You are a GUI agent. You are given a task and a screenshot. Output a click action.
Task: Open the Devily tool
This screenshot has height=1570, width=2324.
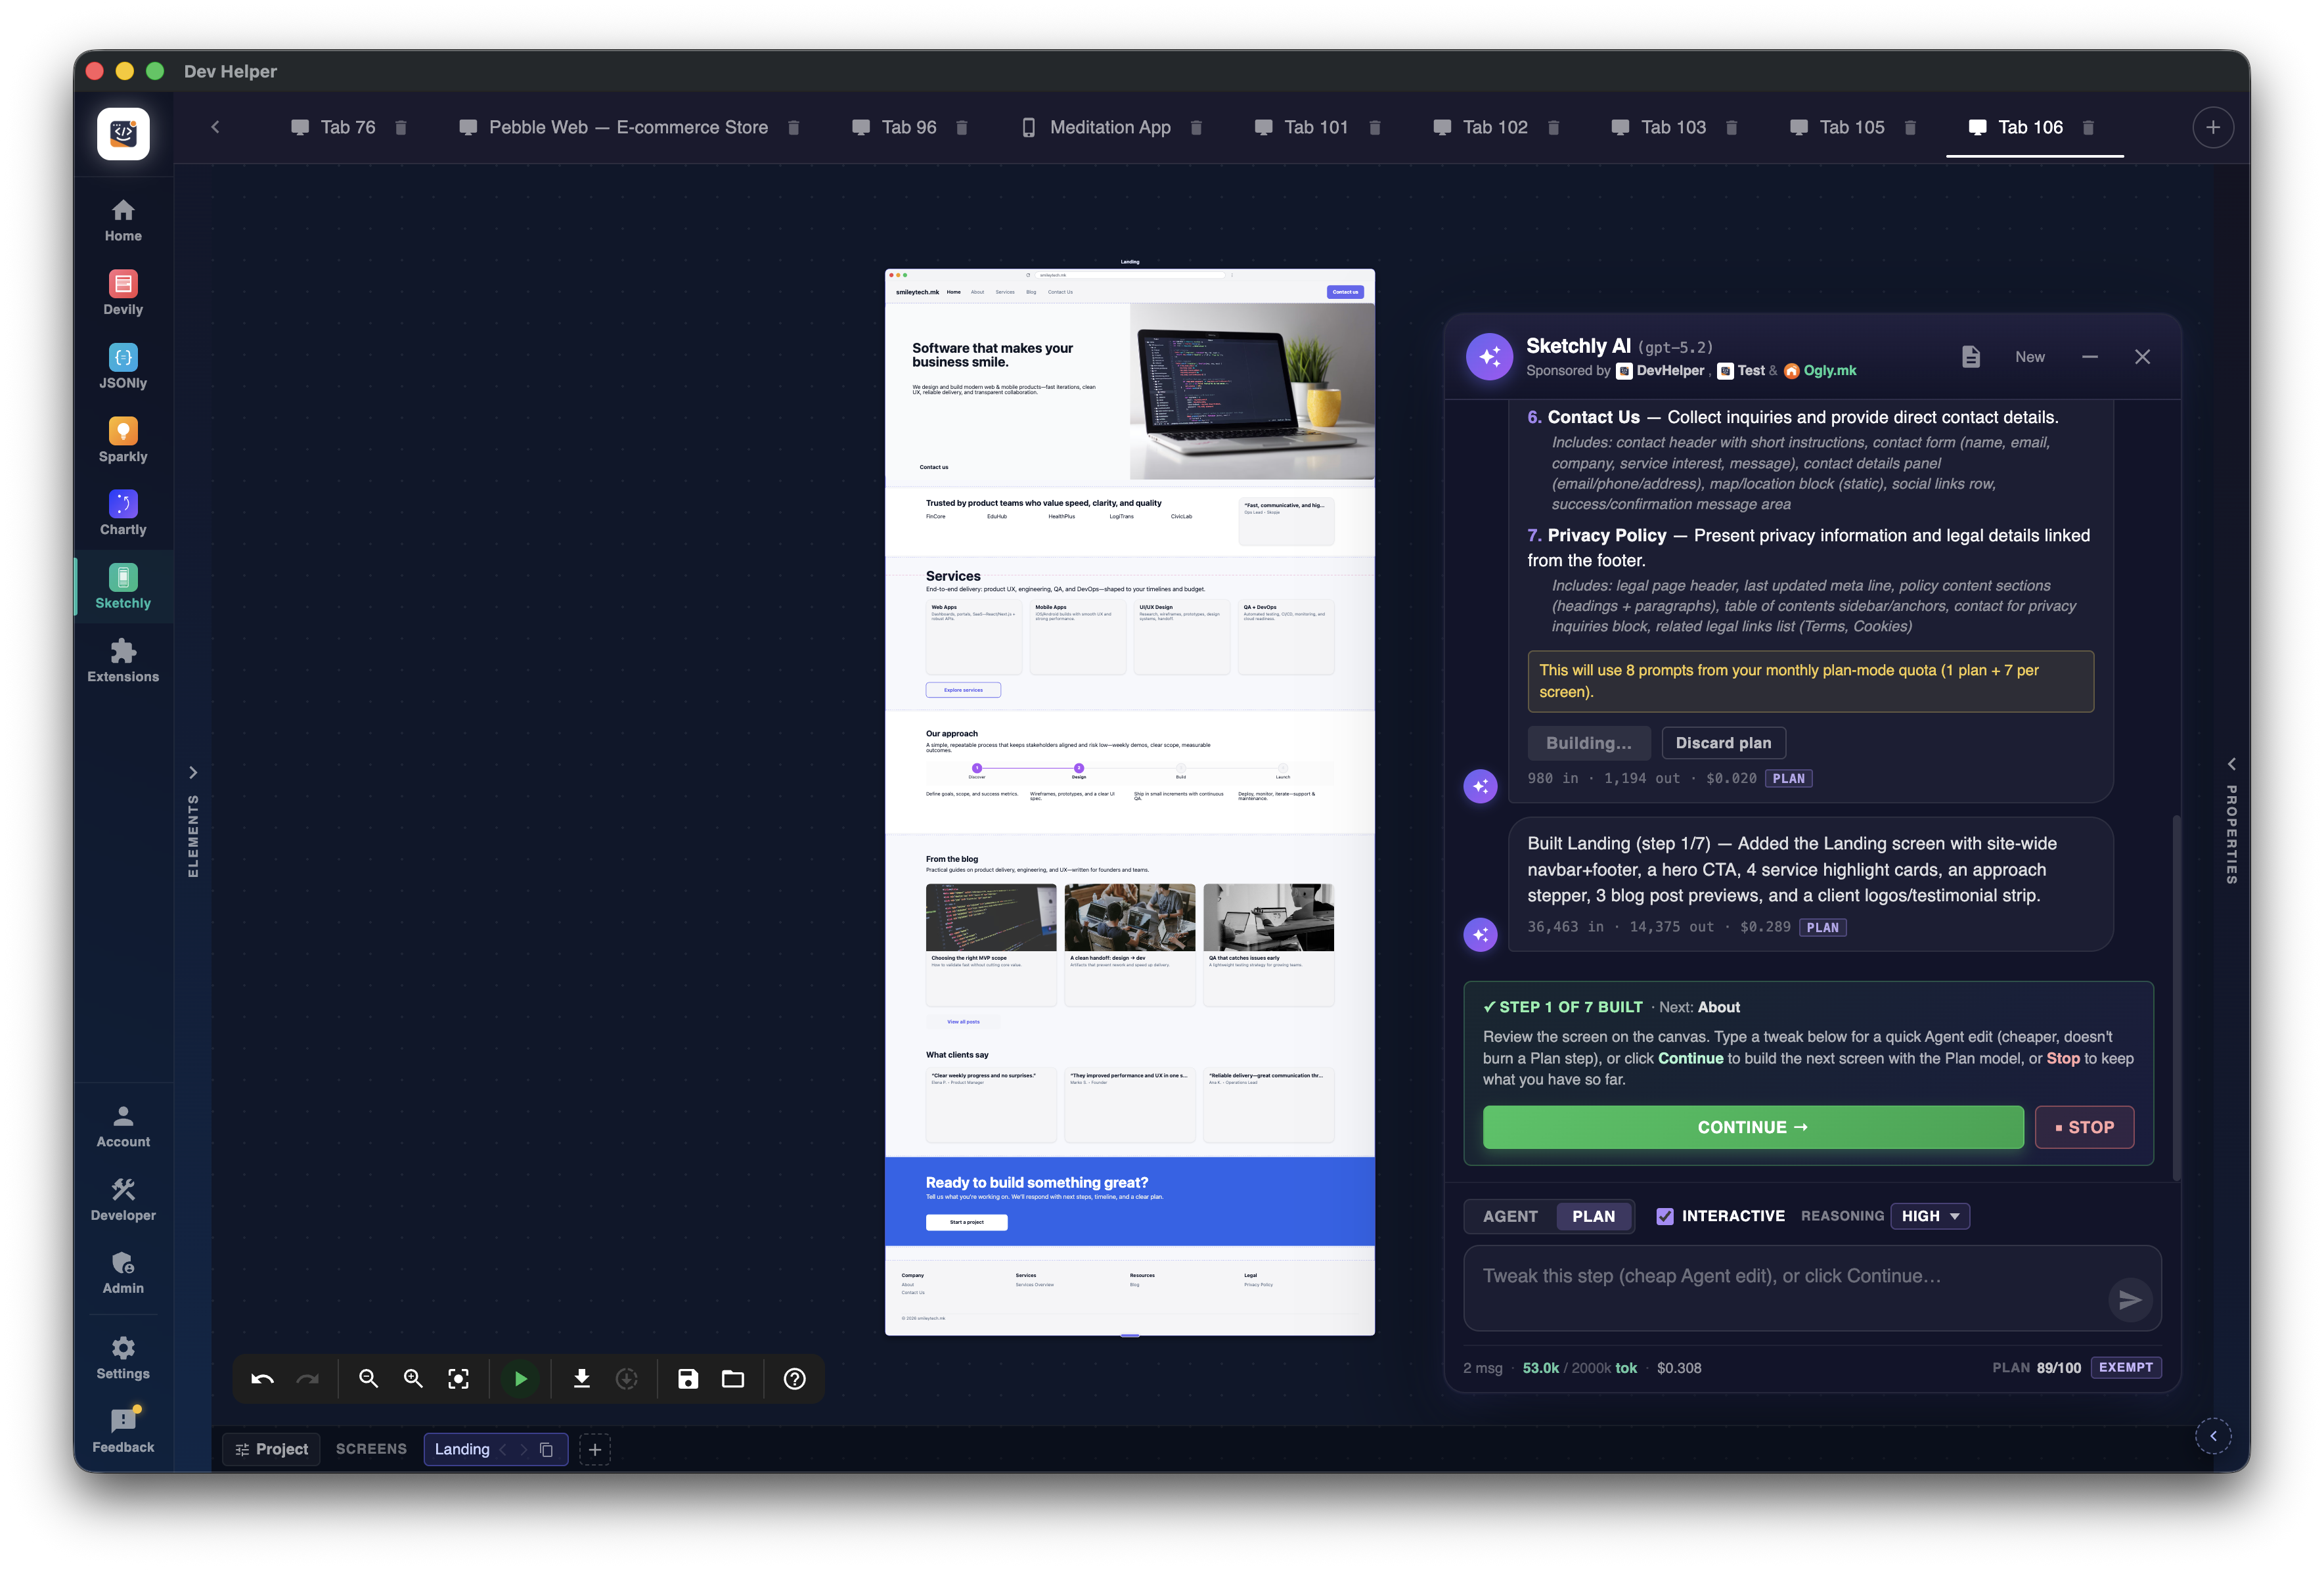pos(123,293)
